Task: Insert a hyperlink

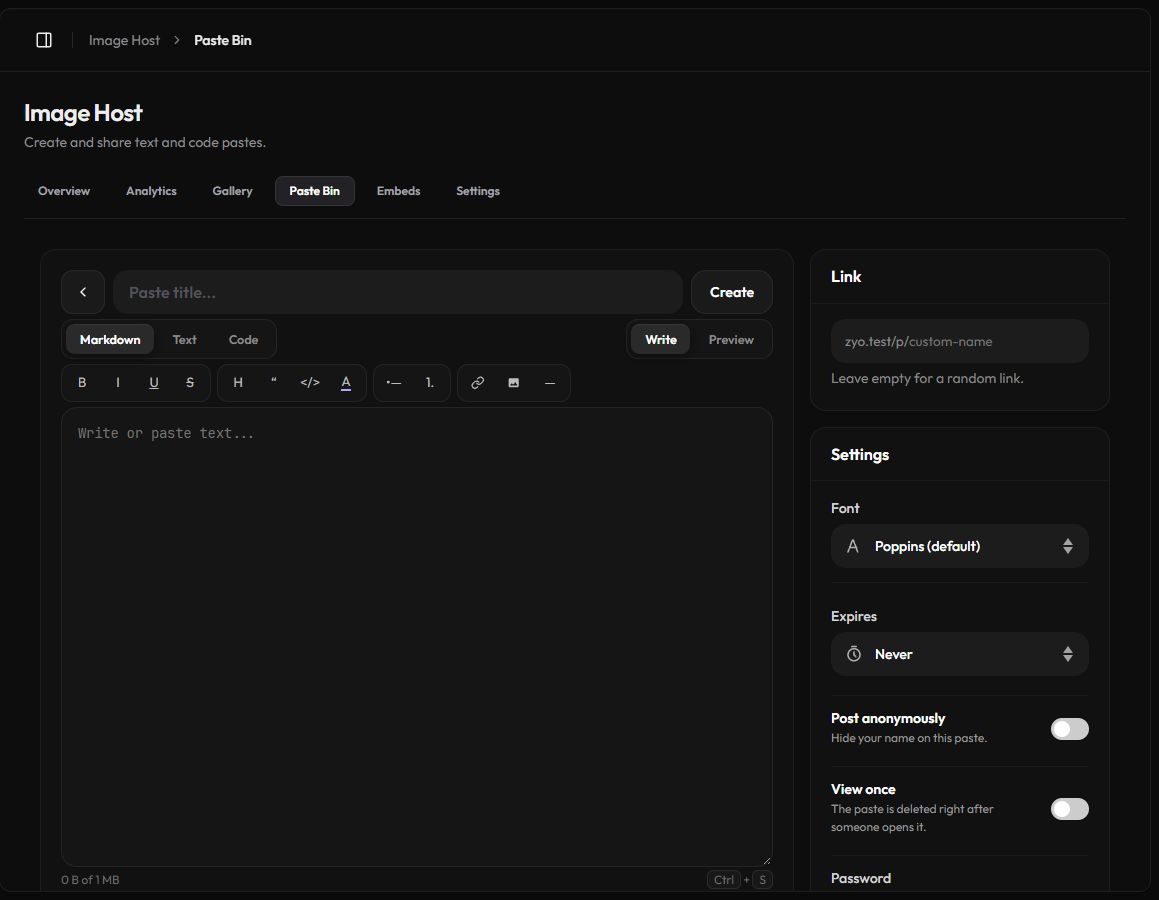Action: pos(477,383)
